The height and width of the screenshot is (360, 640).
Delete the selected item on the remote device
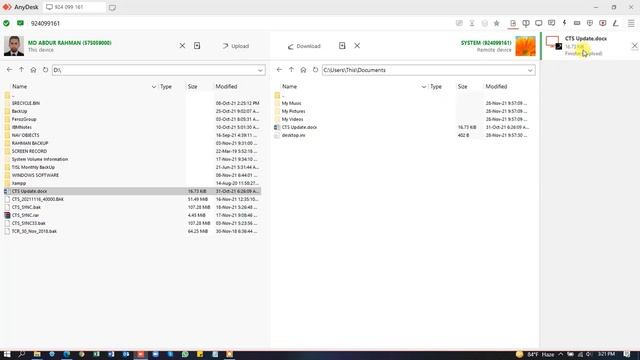pos(357,46)
